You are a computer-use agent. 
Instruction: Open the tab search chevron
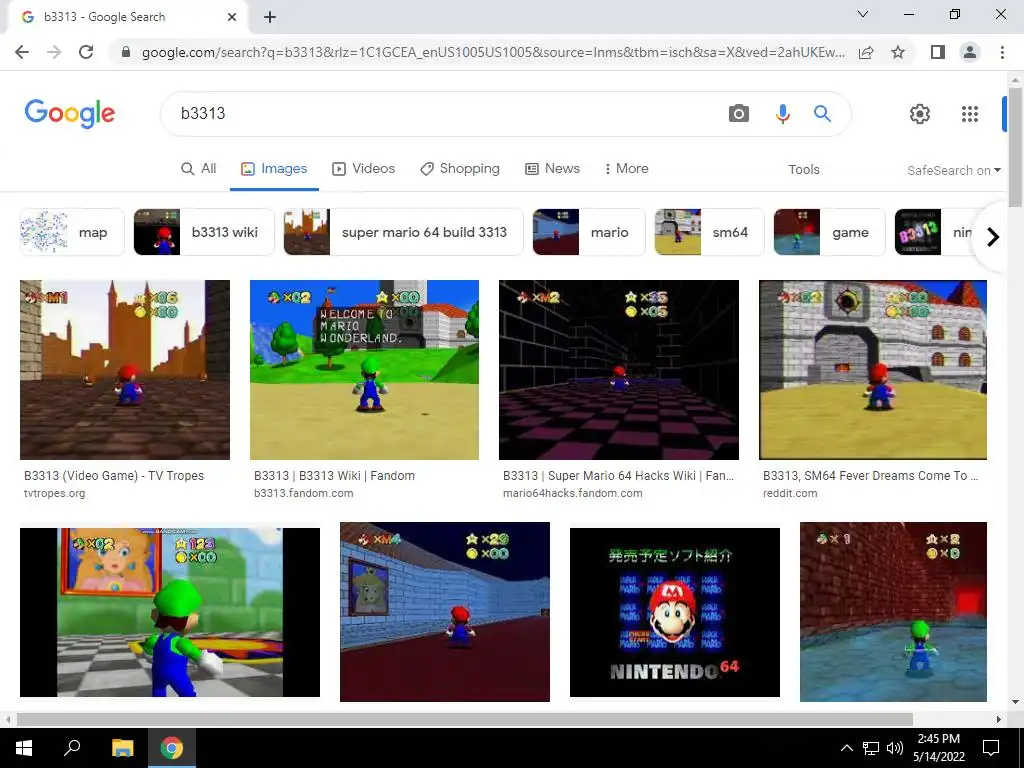pos(863,14)
